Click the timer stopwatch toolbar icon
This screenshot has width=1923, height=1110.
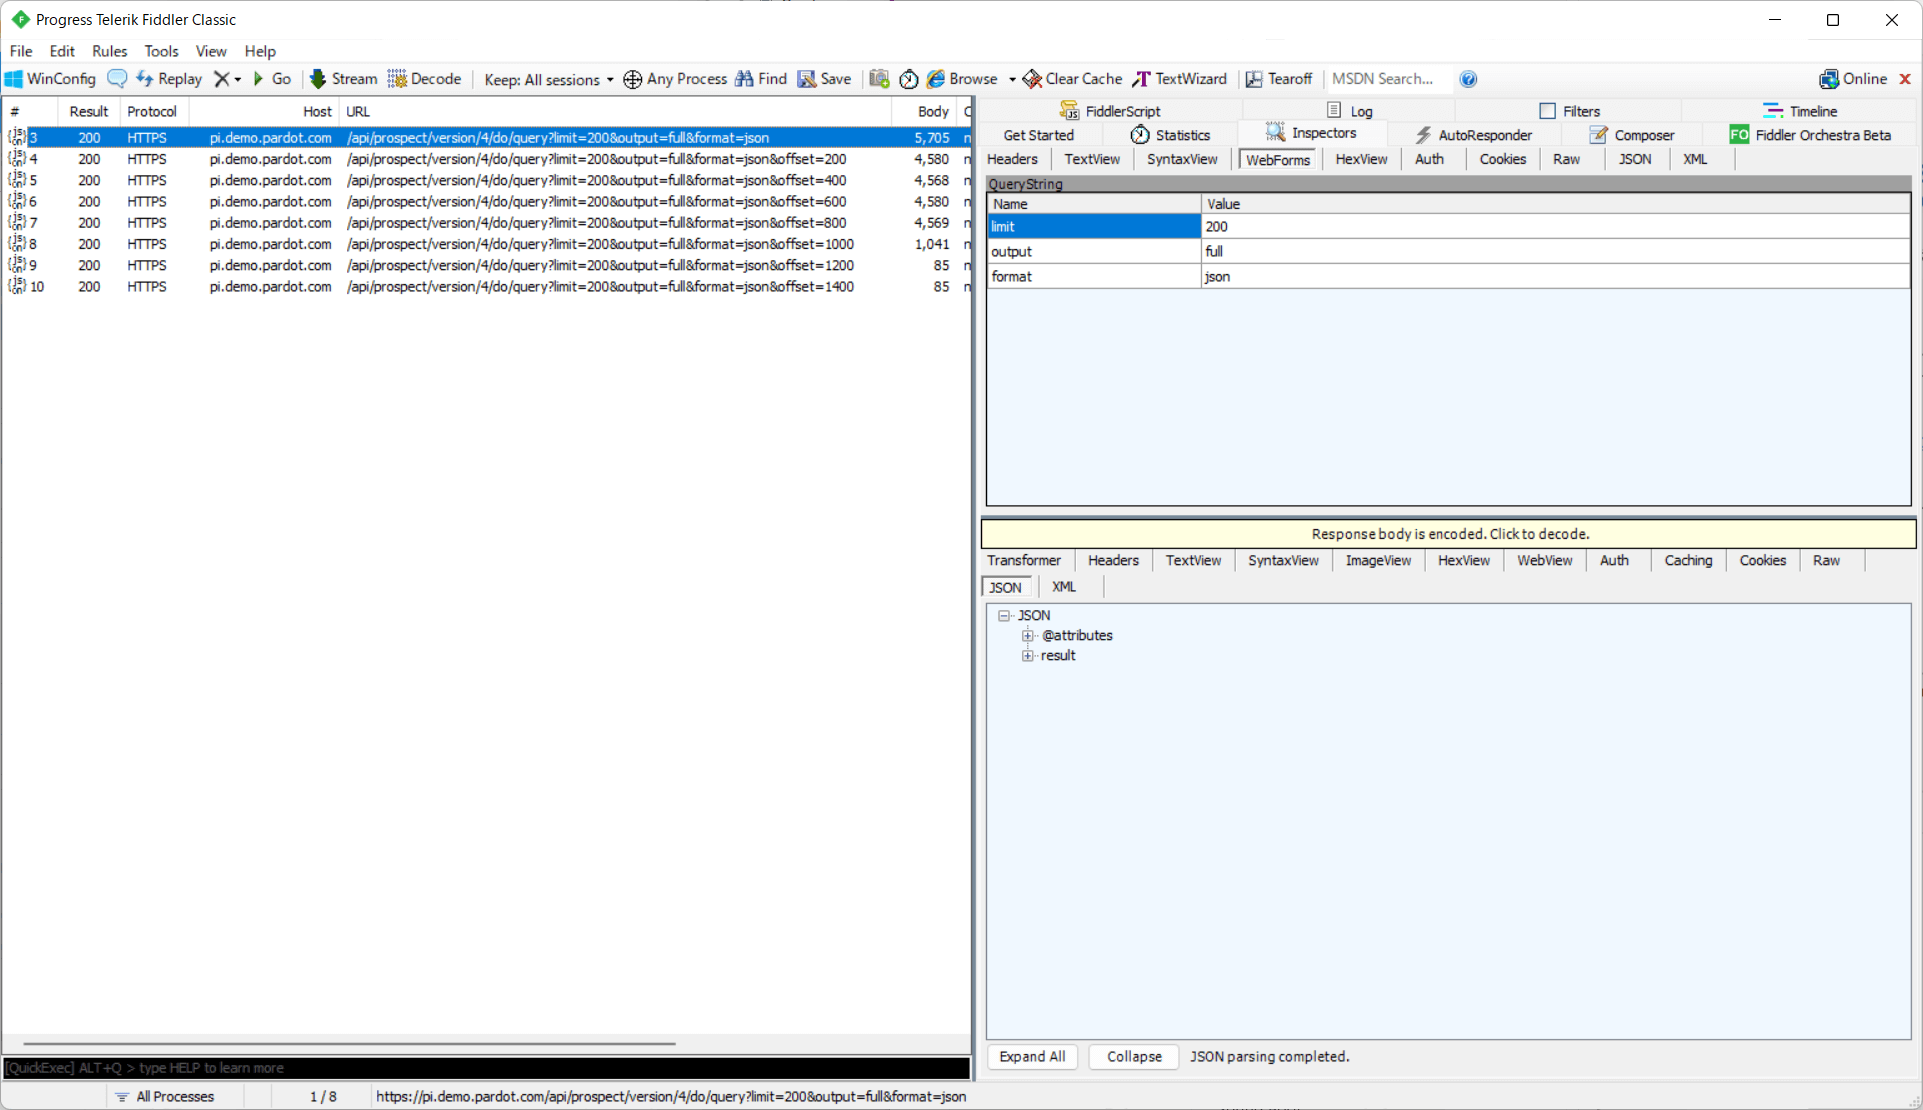(908, 79)
